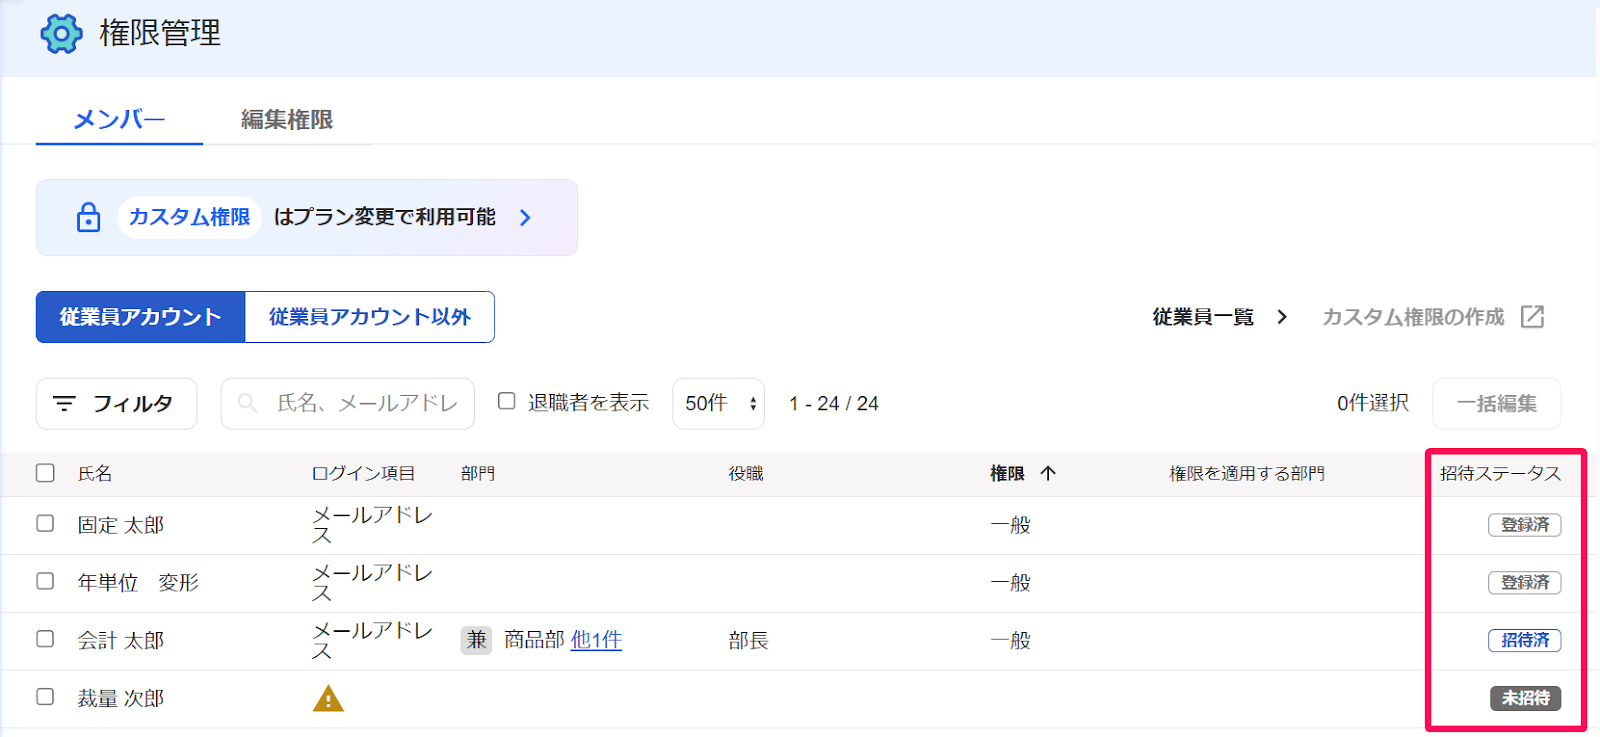The height and width of the screenshot is (737, 1600).
Task: Click the warning triangle in 裁量 次郎's row
Action: pyautogui.click(x=328, y=698)
